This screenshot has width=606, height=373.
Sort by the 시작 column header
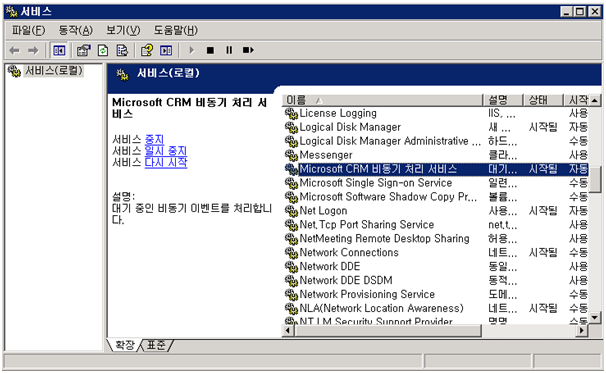(576, 100)
